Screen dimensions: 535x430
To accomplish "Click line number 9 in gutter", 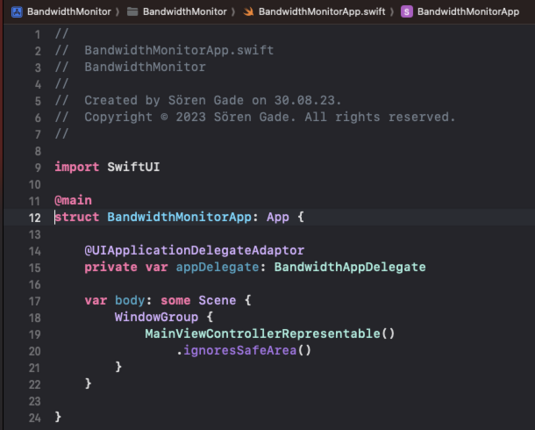I will click(38, 168).
